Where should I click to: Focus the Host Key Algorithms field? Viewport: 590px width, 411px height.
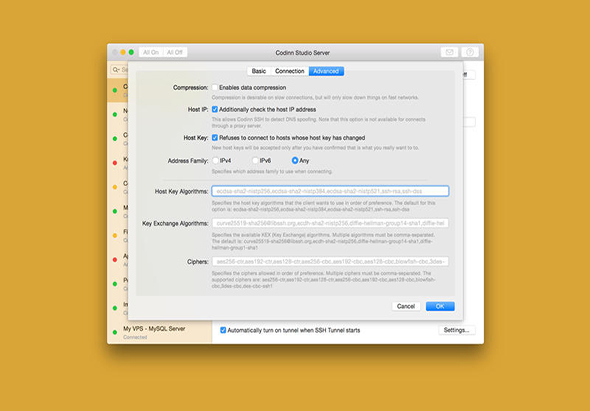(x=330, y=191)
